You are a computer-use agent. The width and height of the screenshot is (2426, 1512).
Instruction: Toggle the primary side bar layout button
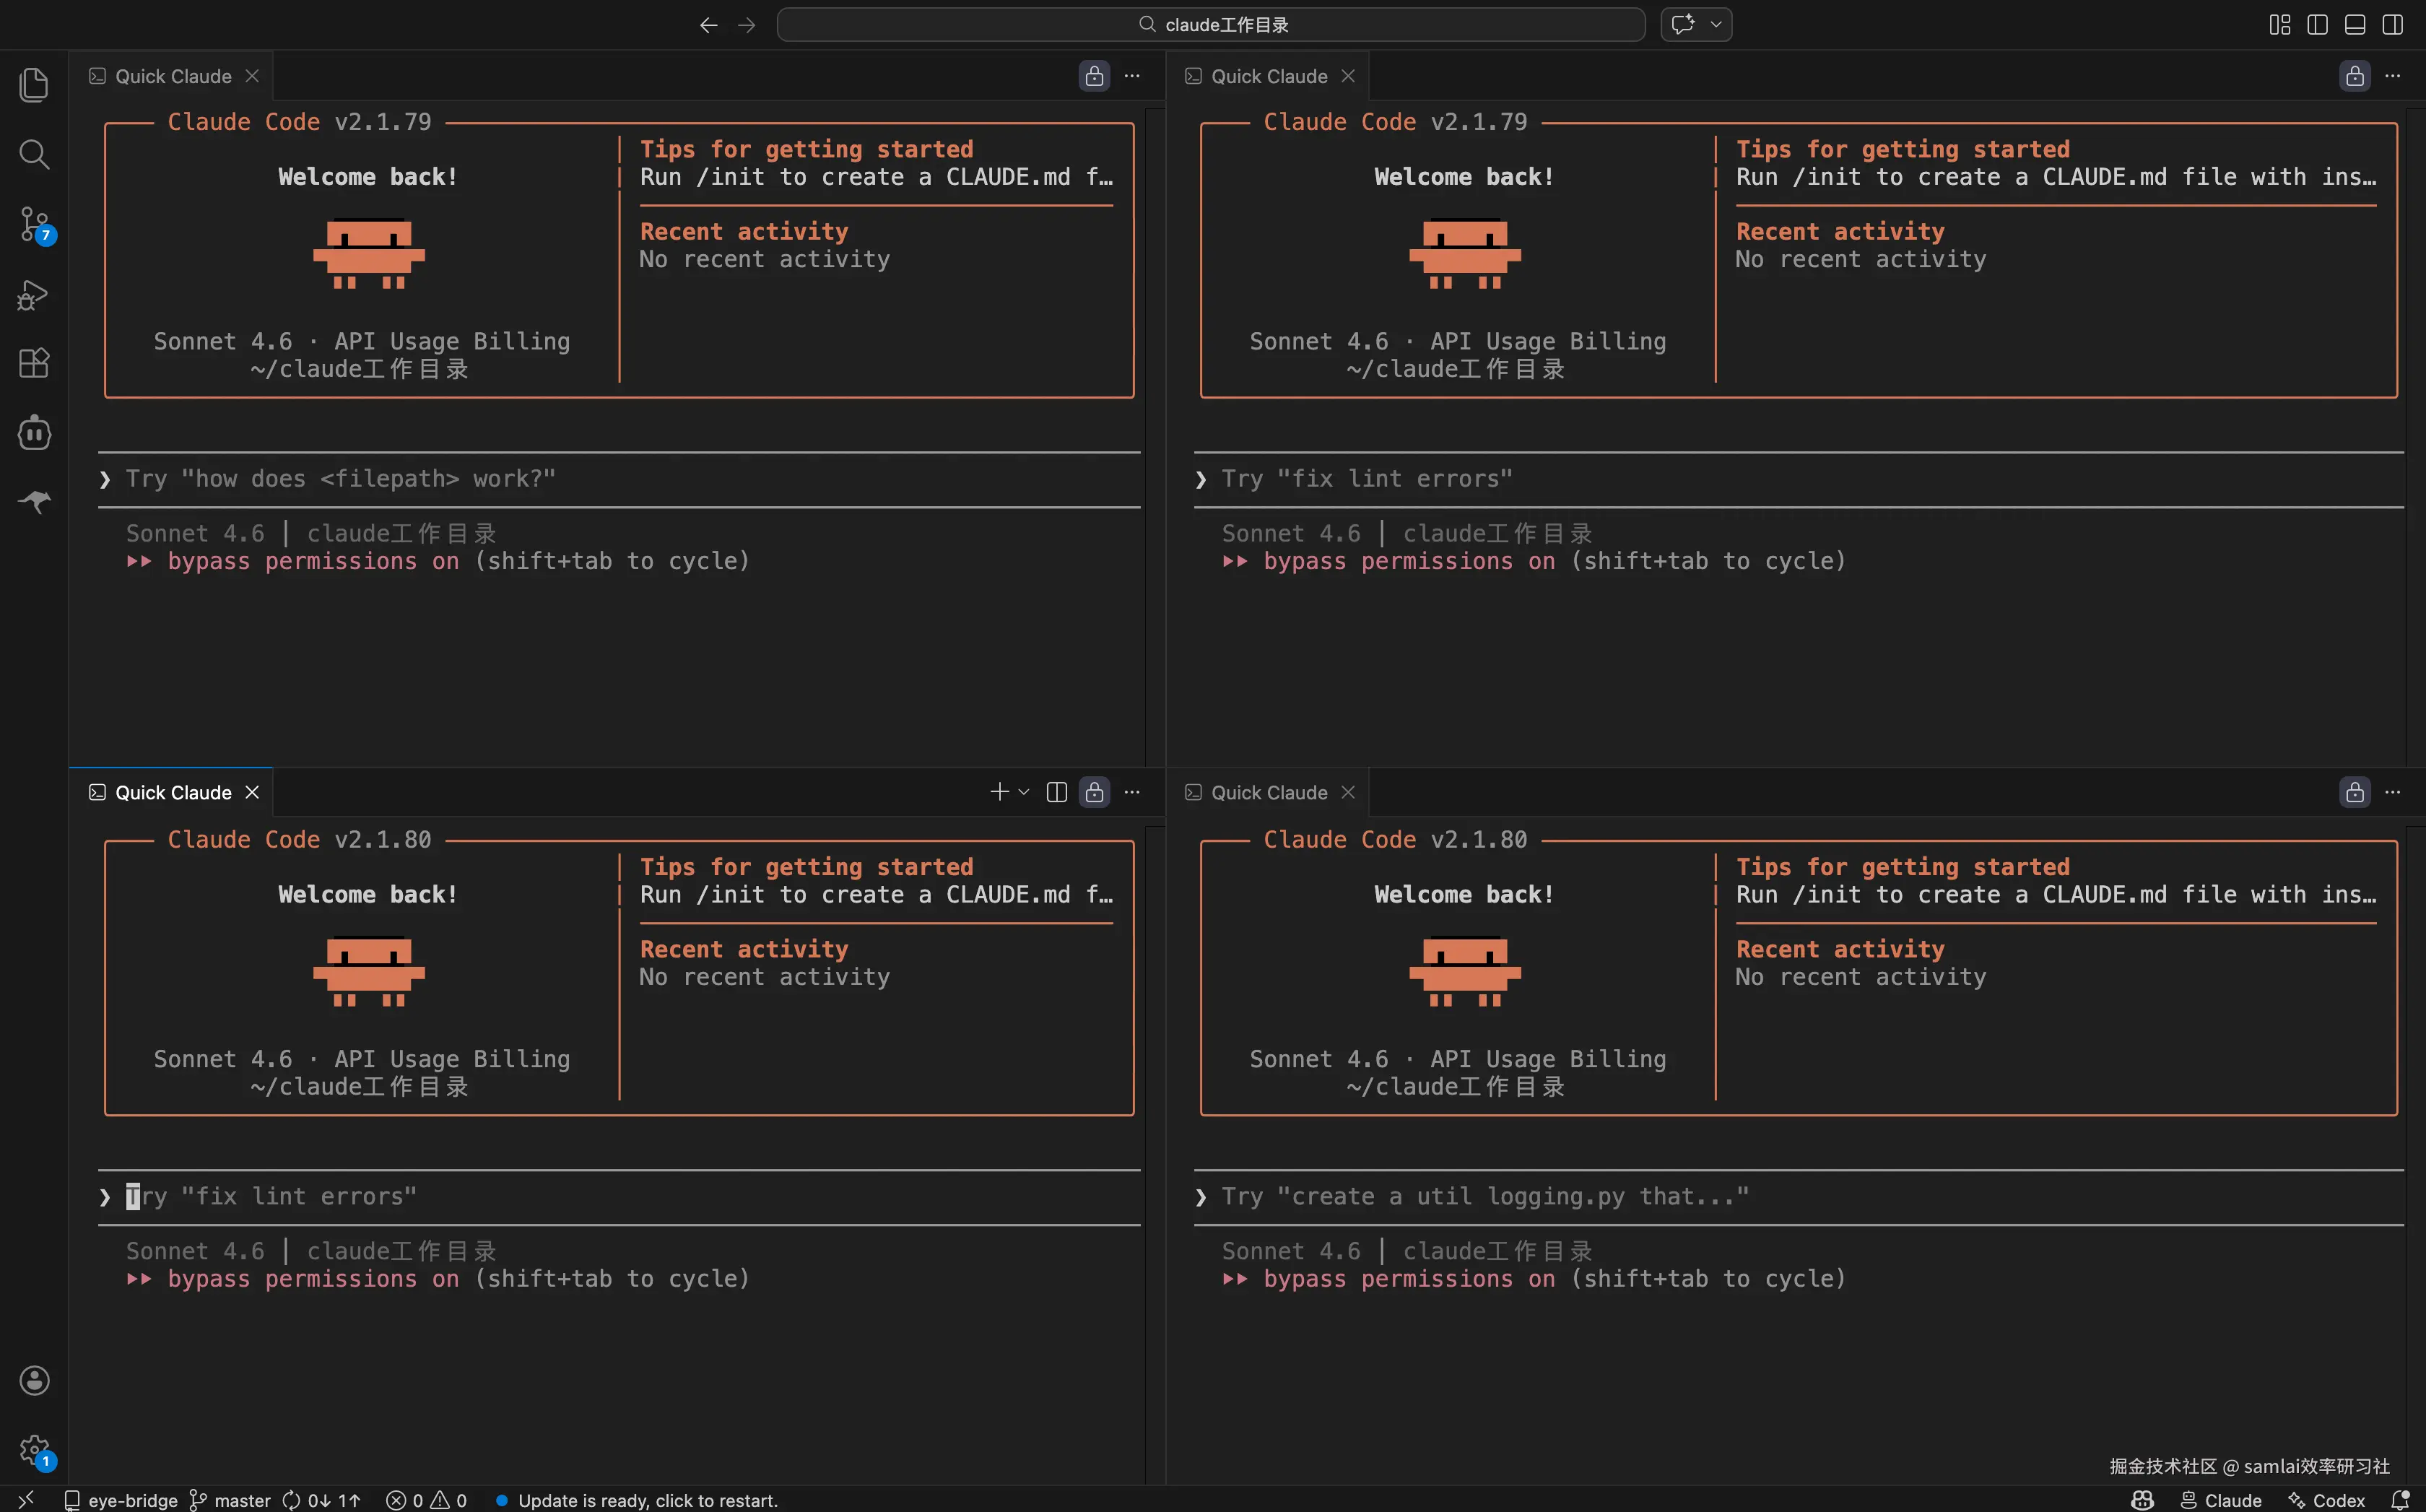[x=2317, y=24]
